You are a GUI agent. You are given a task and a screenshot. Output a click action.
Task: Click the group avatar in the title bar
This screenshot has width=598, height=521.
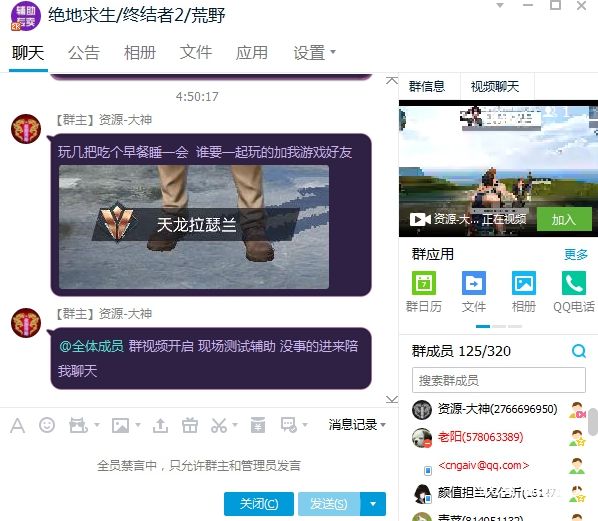pos(25,16)
